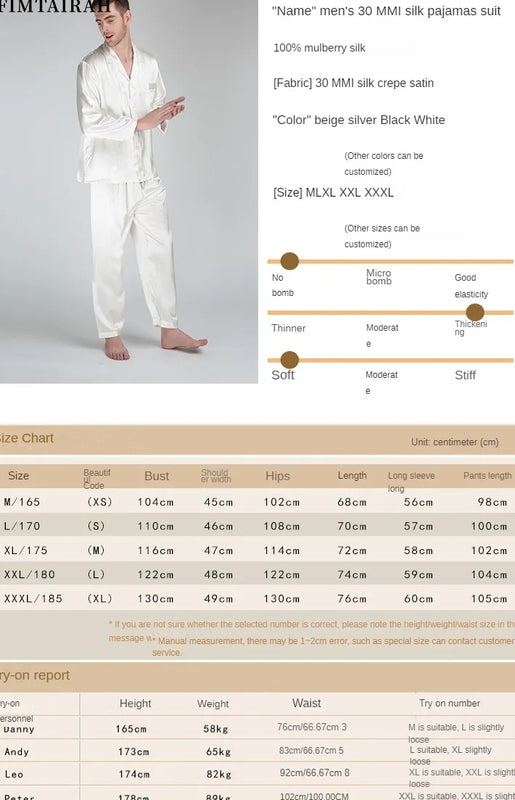Select the M/165 size row label
The width and height of the screenshot is (515, 800).
(22, 502)
